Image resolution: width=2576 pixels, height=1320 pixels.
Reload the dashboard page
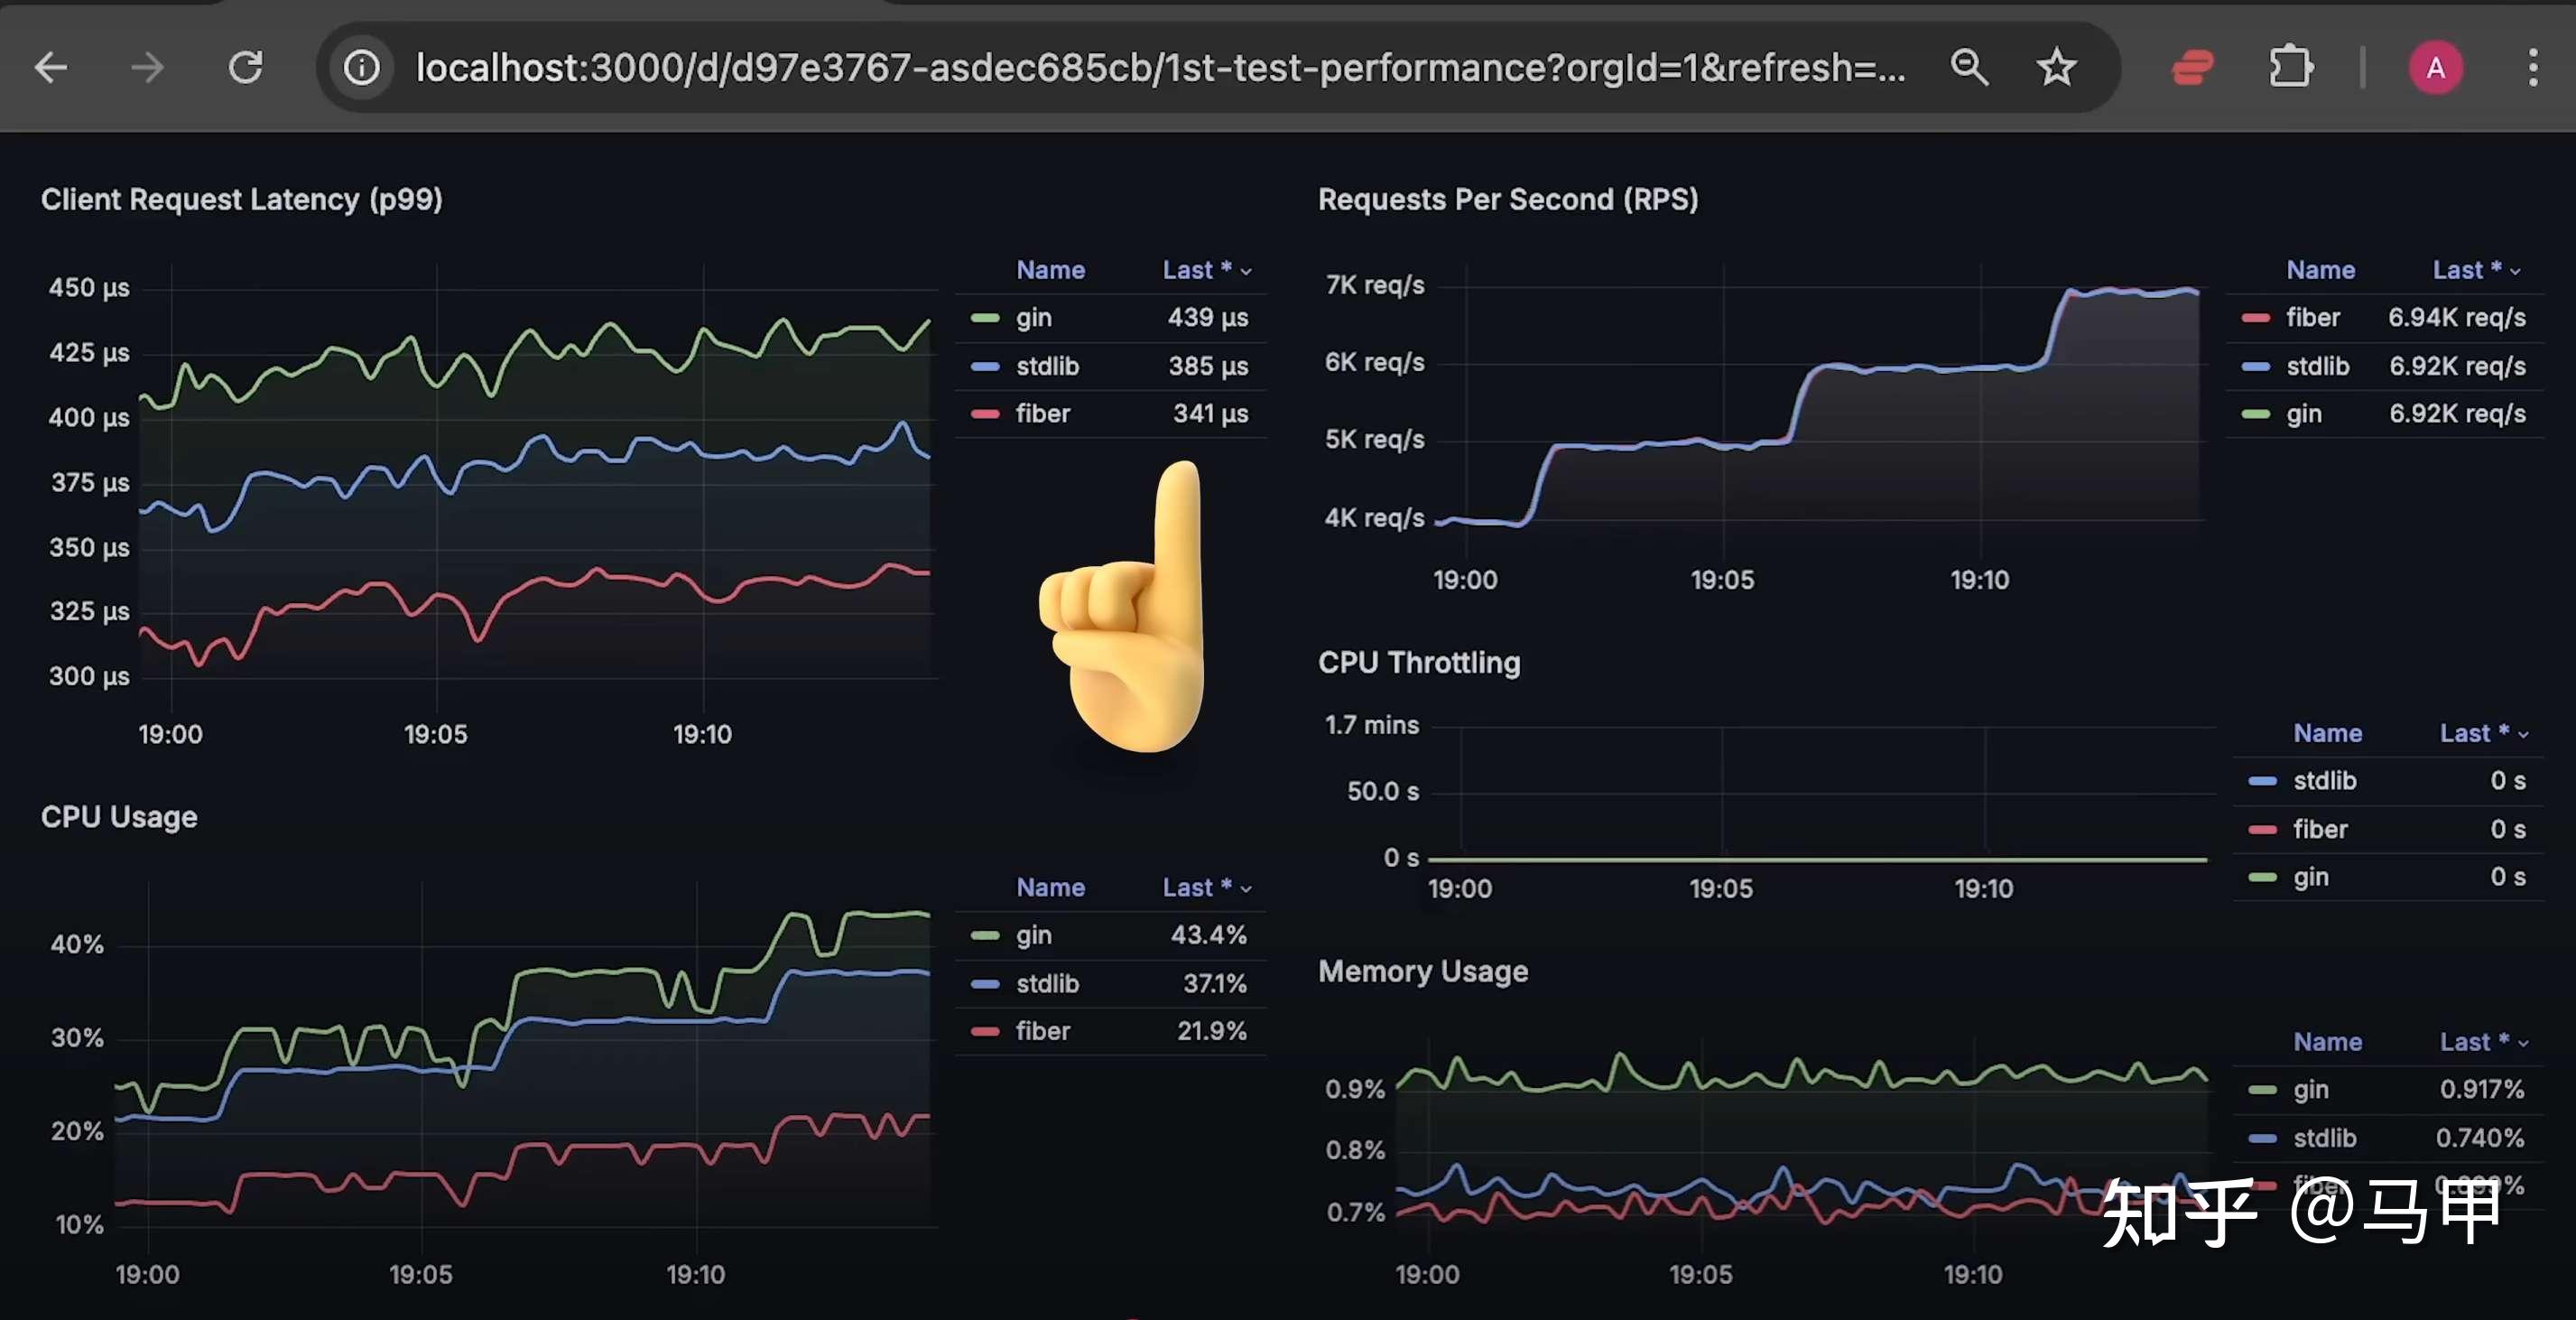tap(245, 68)
